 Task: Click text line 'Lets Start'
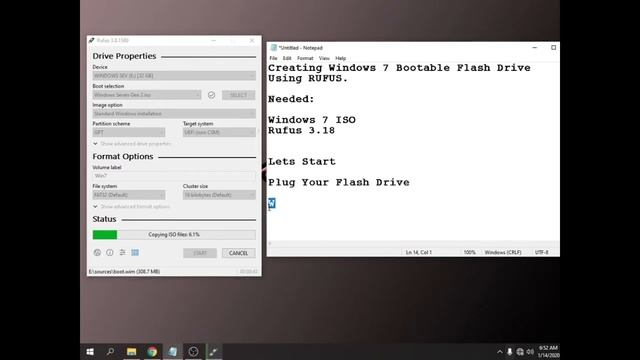tap(302, 162)
